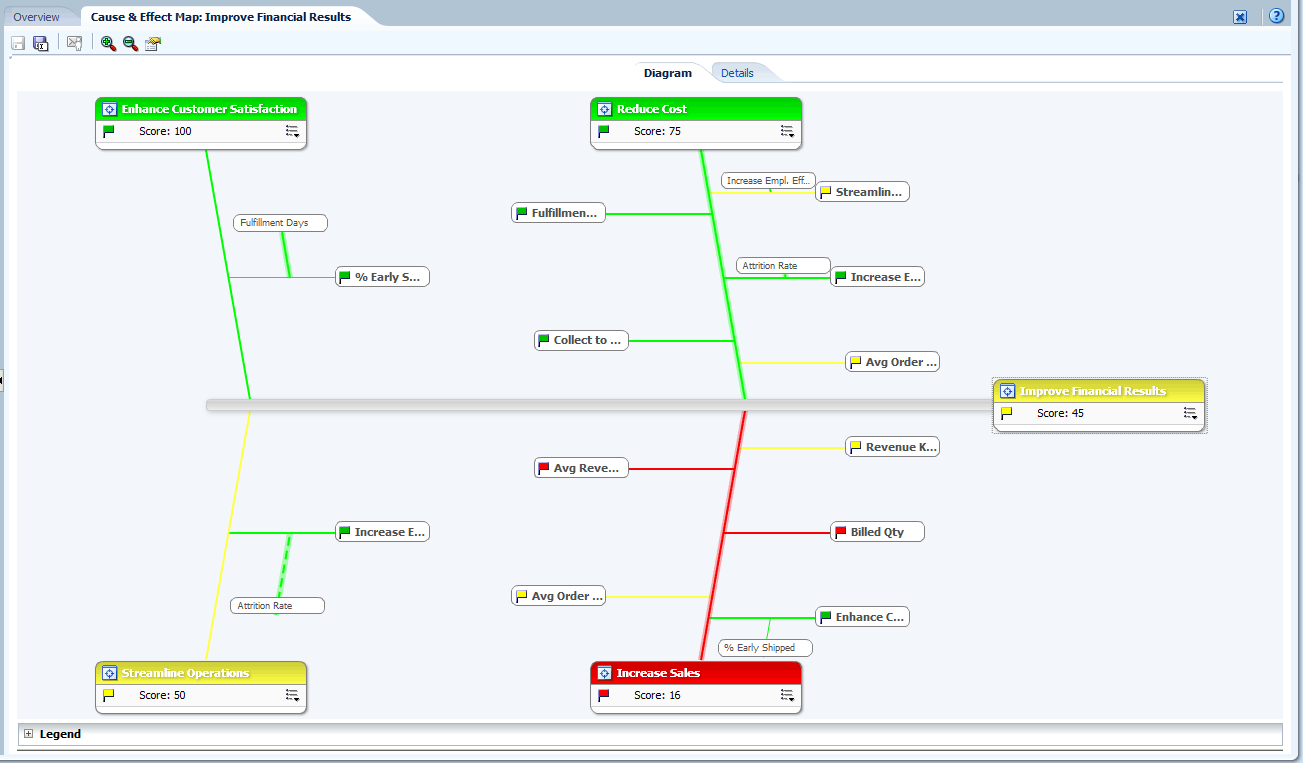Select the Billed Qty KPI node
This screenshot has width=1303, height=763.
877,532
